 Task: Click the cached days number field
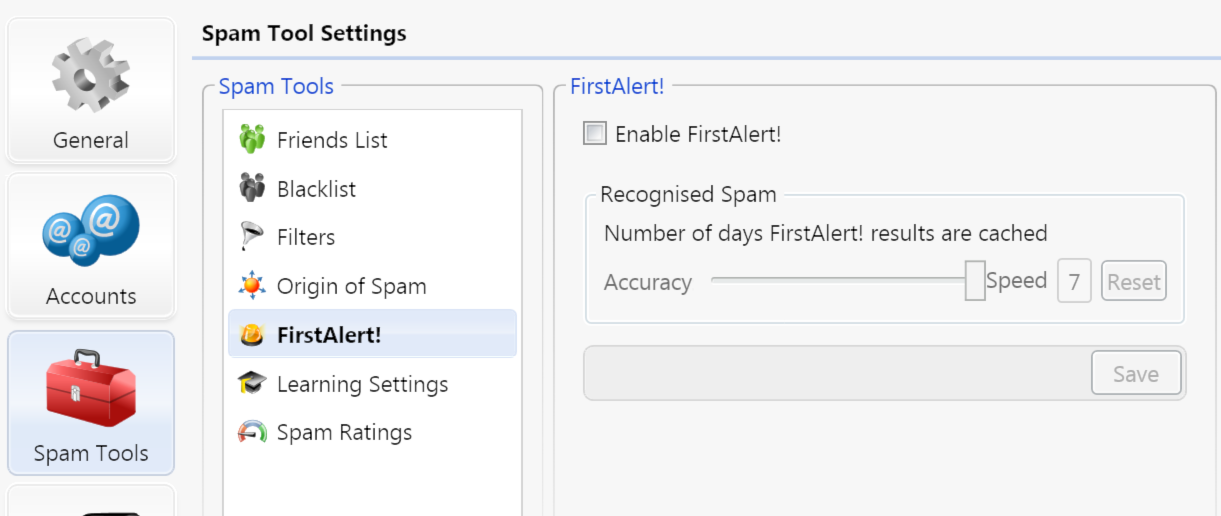1074,282
